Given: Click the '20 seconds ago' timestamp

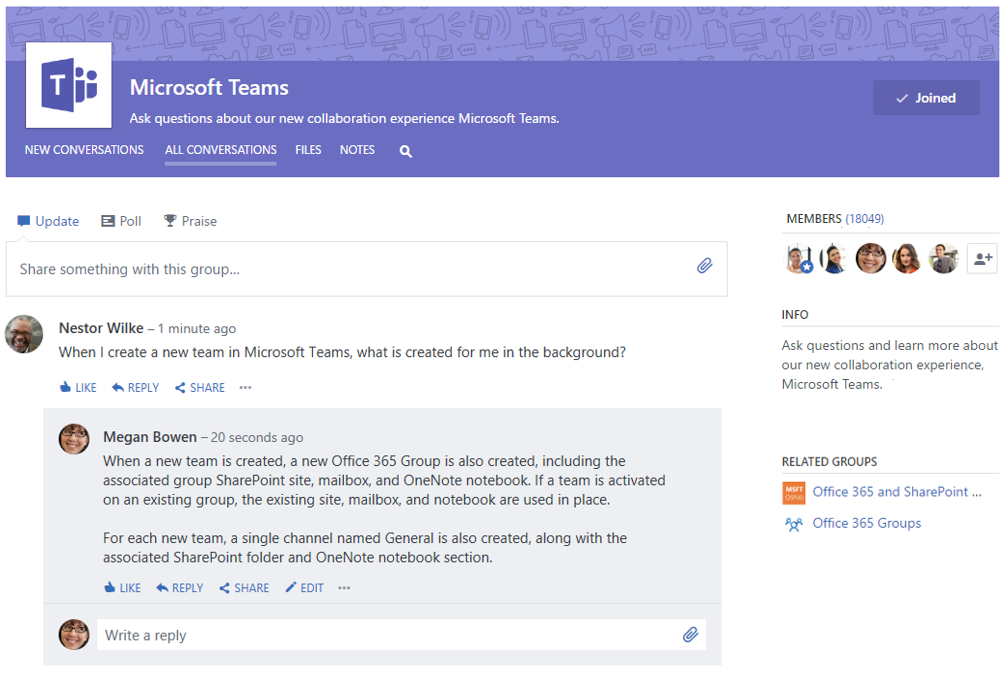Looking at the screenshot, I should (x=257, y=438).
